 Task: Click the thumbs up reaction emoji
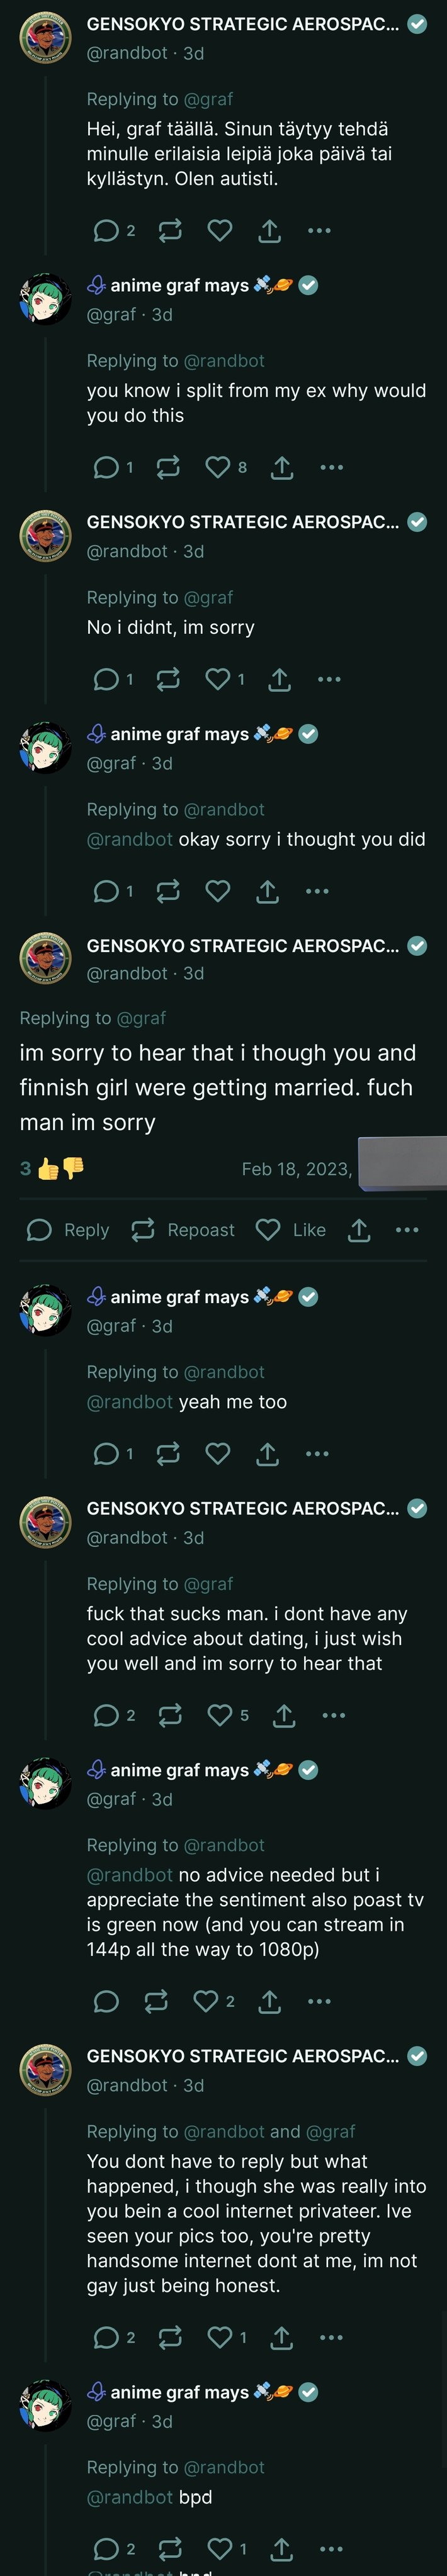48,1168
